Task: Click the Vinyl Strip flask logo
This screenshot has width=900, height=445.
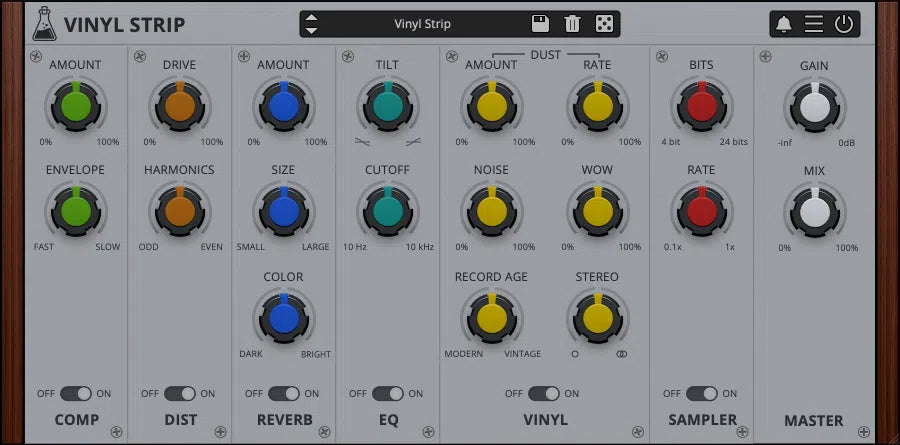Action: (x=43, y=23)
